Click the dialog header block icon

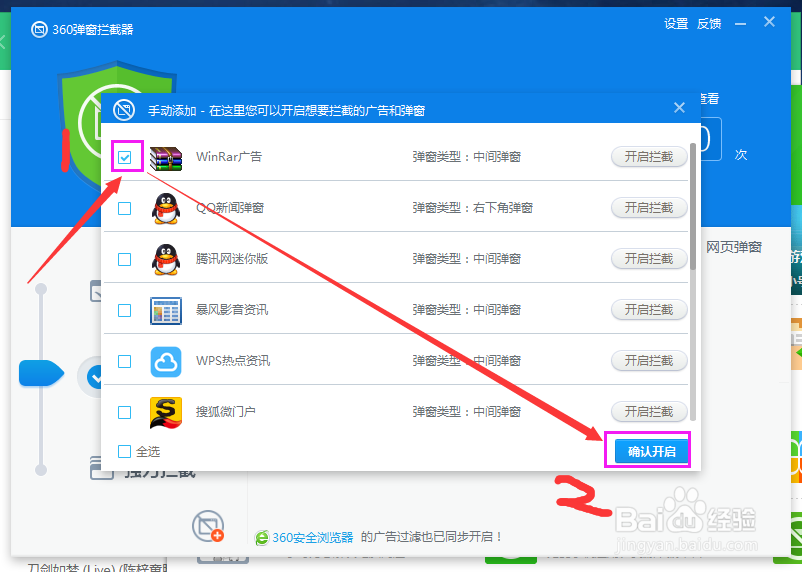point(124,109)
